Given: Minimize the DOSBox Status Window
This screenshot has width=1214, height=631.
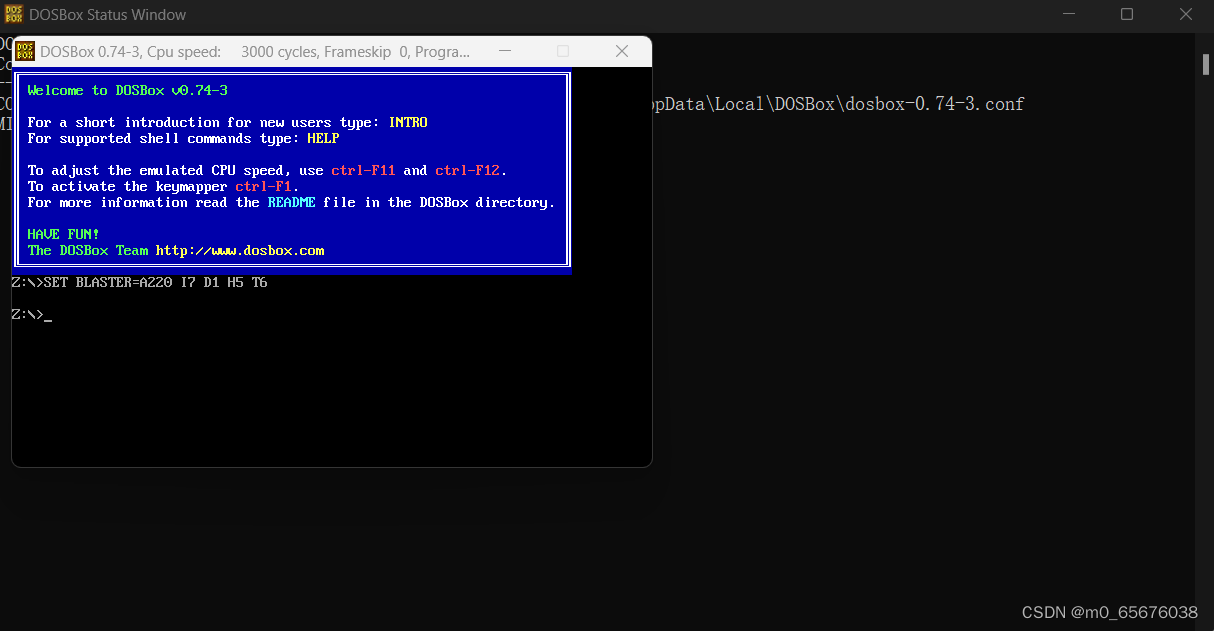Looking at the screenshot, I should 1068,14.
